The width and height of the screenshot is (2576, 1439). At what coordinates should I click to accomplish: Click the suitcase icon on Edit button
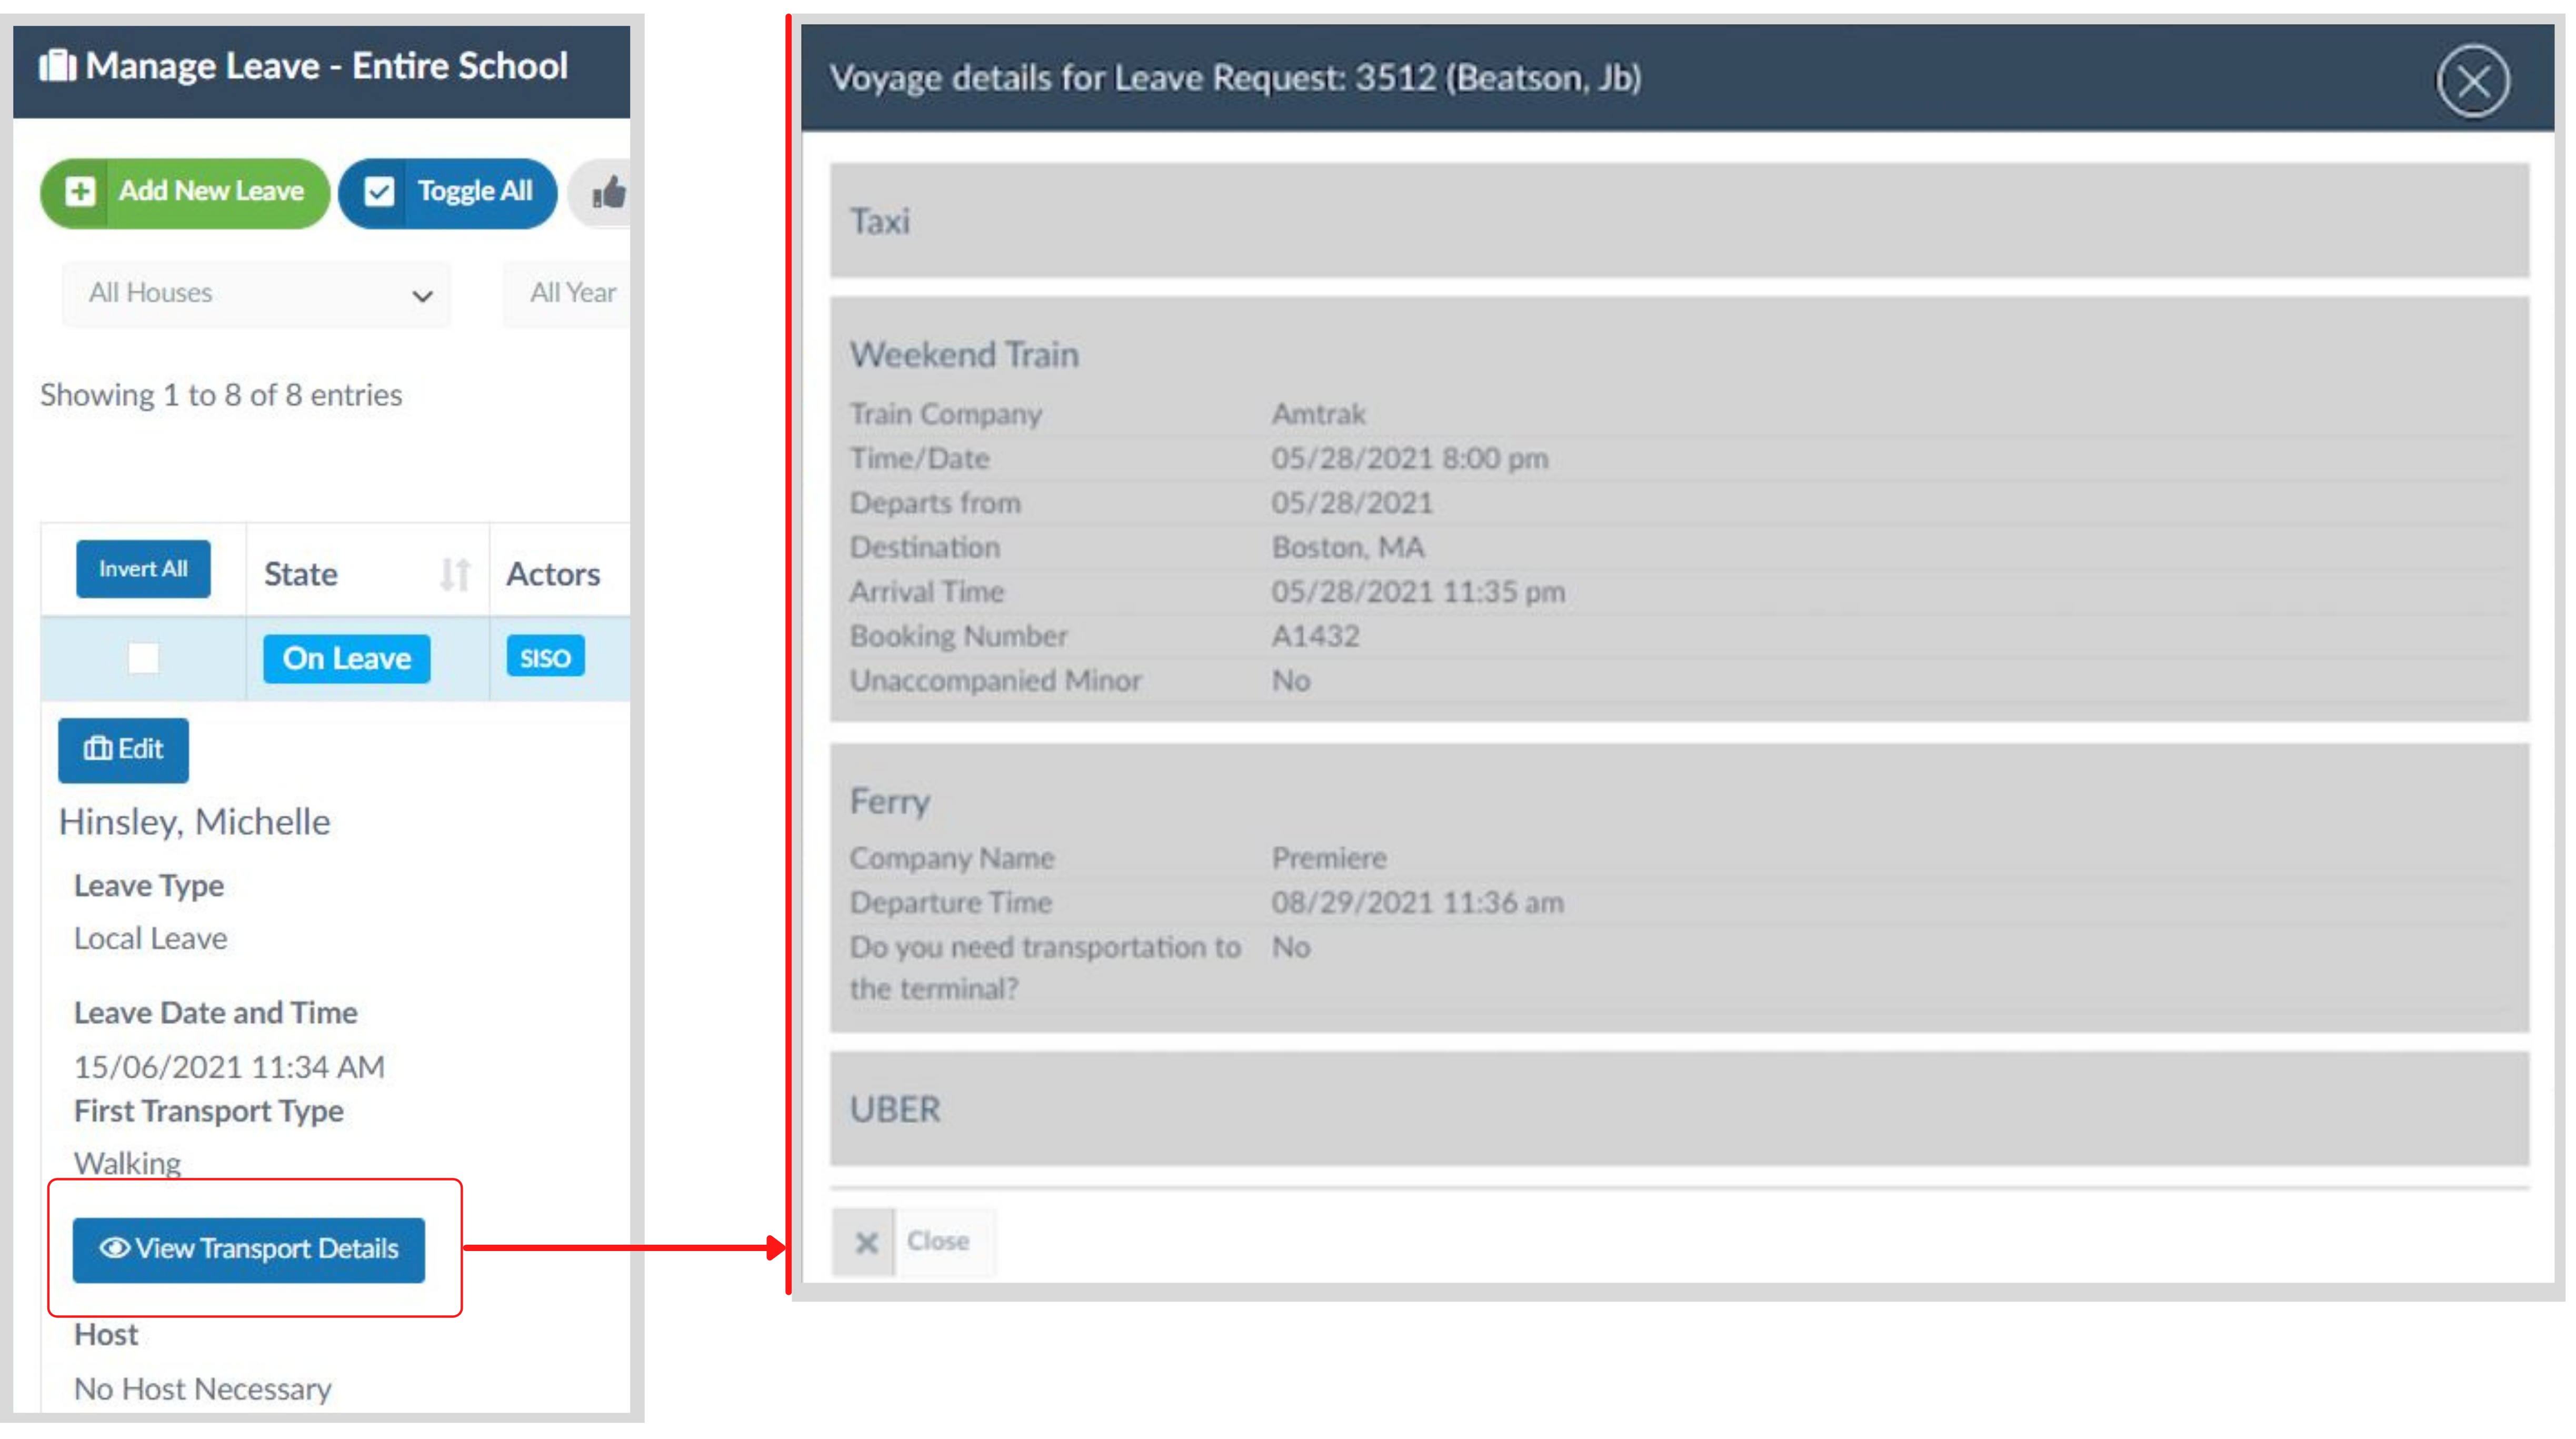point(97,748)
